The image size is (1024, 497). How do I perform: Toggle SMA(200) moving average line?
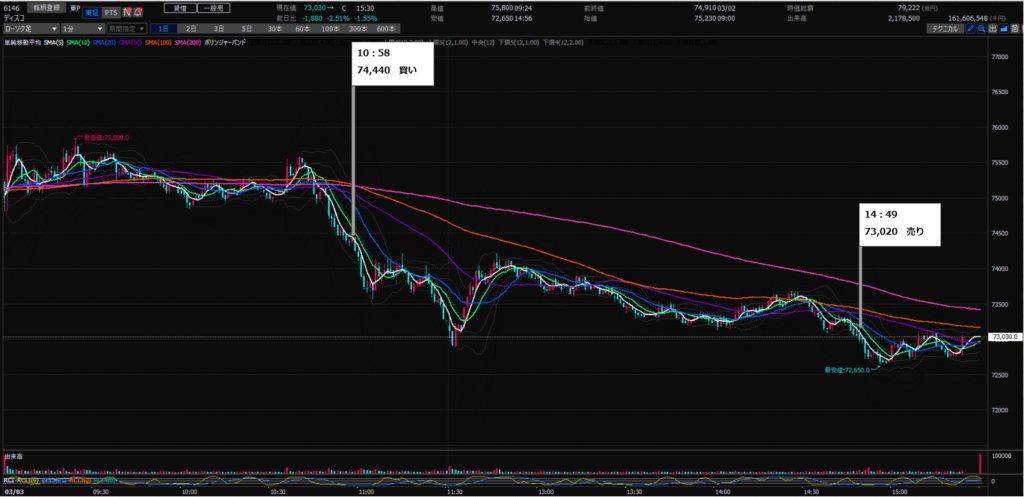[x=188, y=43]
